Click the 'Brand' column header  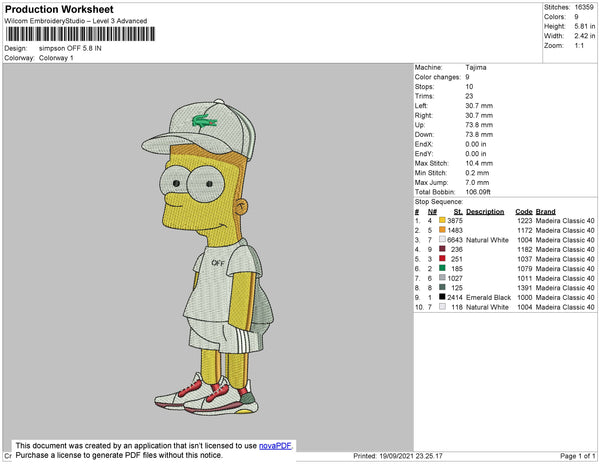pyautogui.click(x=545, y=212)
